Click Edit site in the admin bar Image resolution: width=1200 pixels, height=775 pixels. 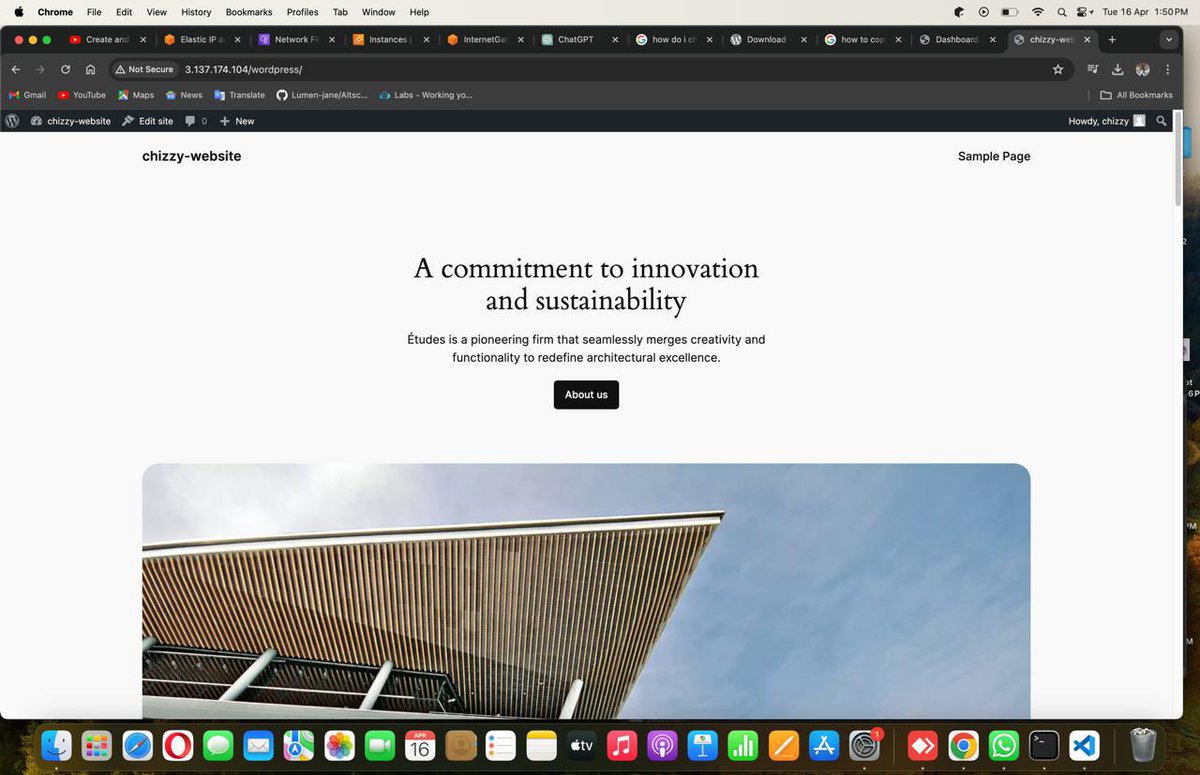pyautogui.click(x=147, y=121)
